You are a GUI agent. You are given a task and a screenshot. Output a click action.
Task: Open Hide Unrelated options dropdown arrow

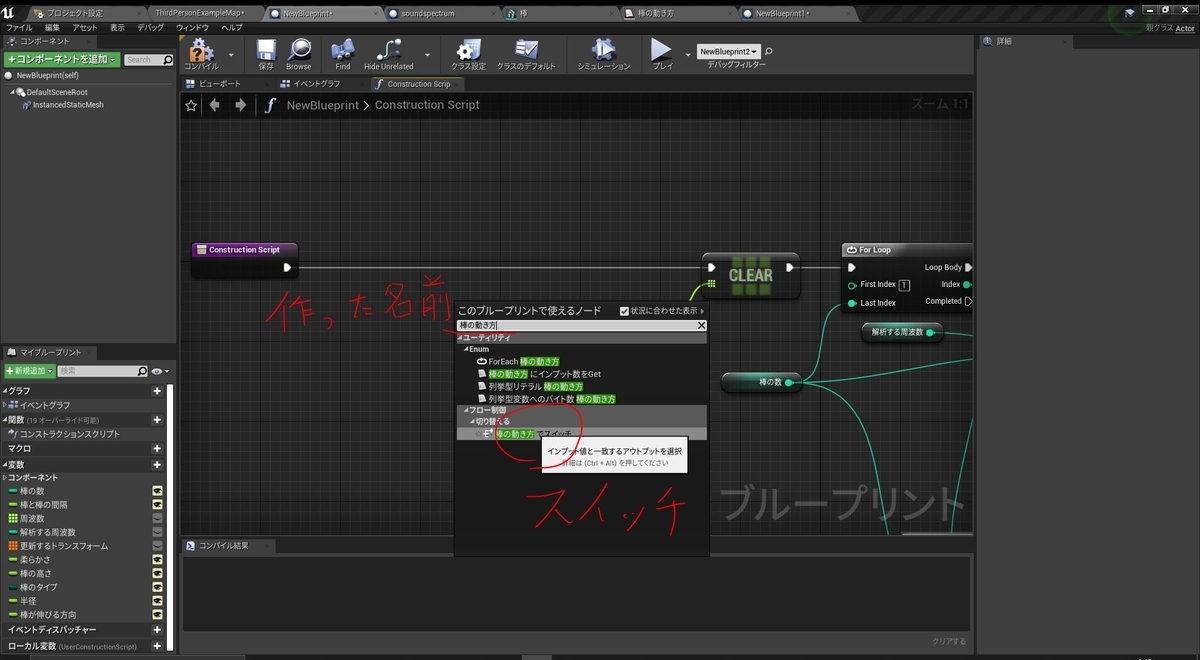pyautogui.click(x=428, y=54)
